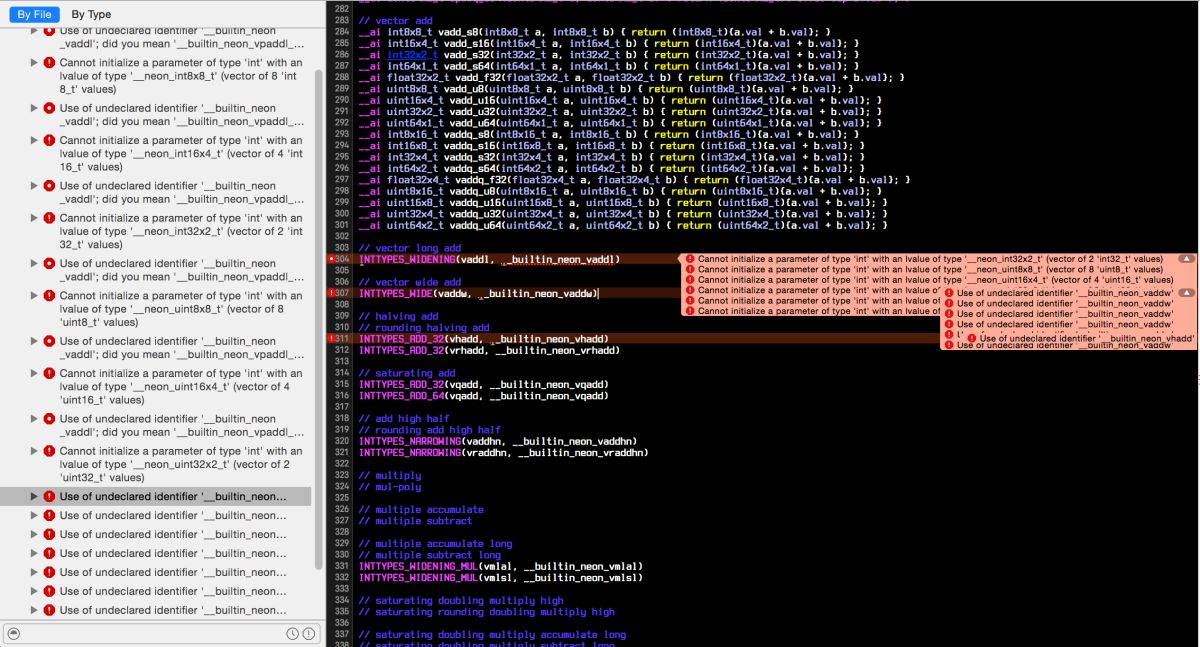Click the INTTYPES_NARROWING(vaddhn code line
Viewport: 1200px width, 647px height.
[498, 441]
